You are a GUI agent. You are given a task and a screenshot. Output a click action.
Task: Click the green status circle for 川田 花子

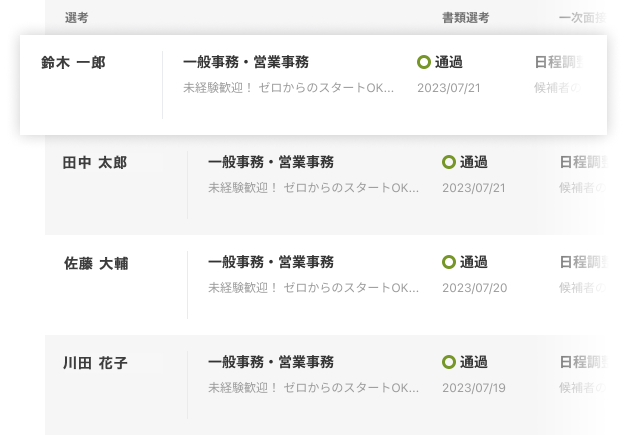pos(448,362)
